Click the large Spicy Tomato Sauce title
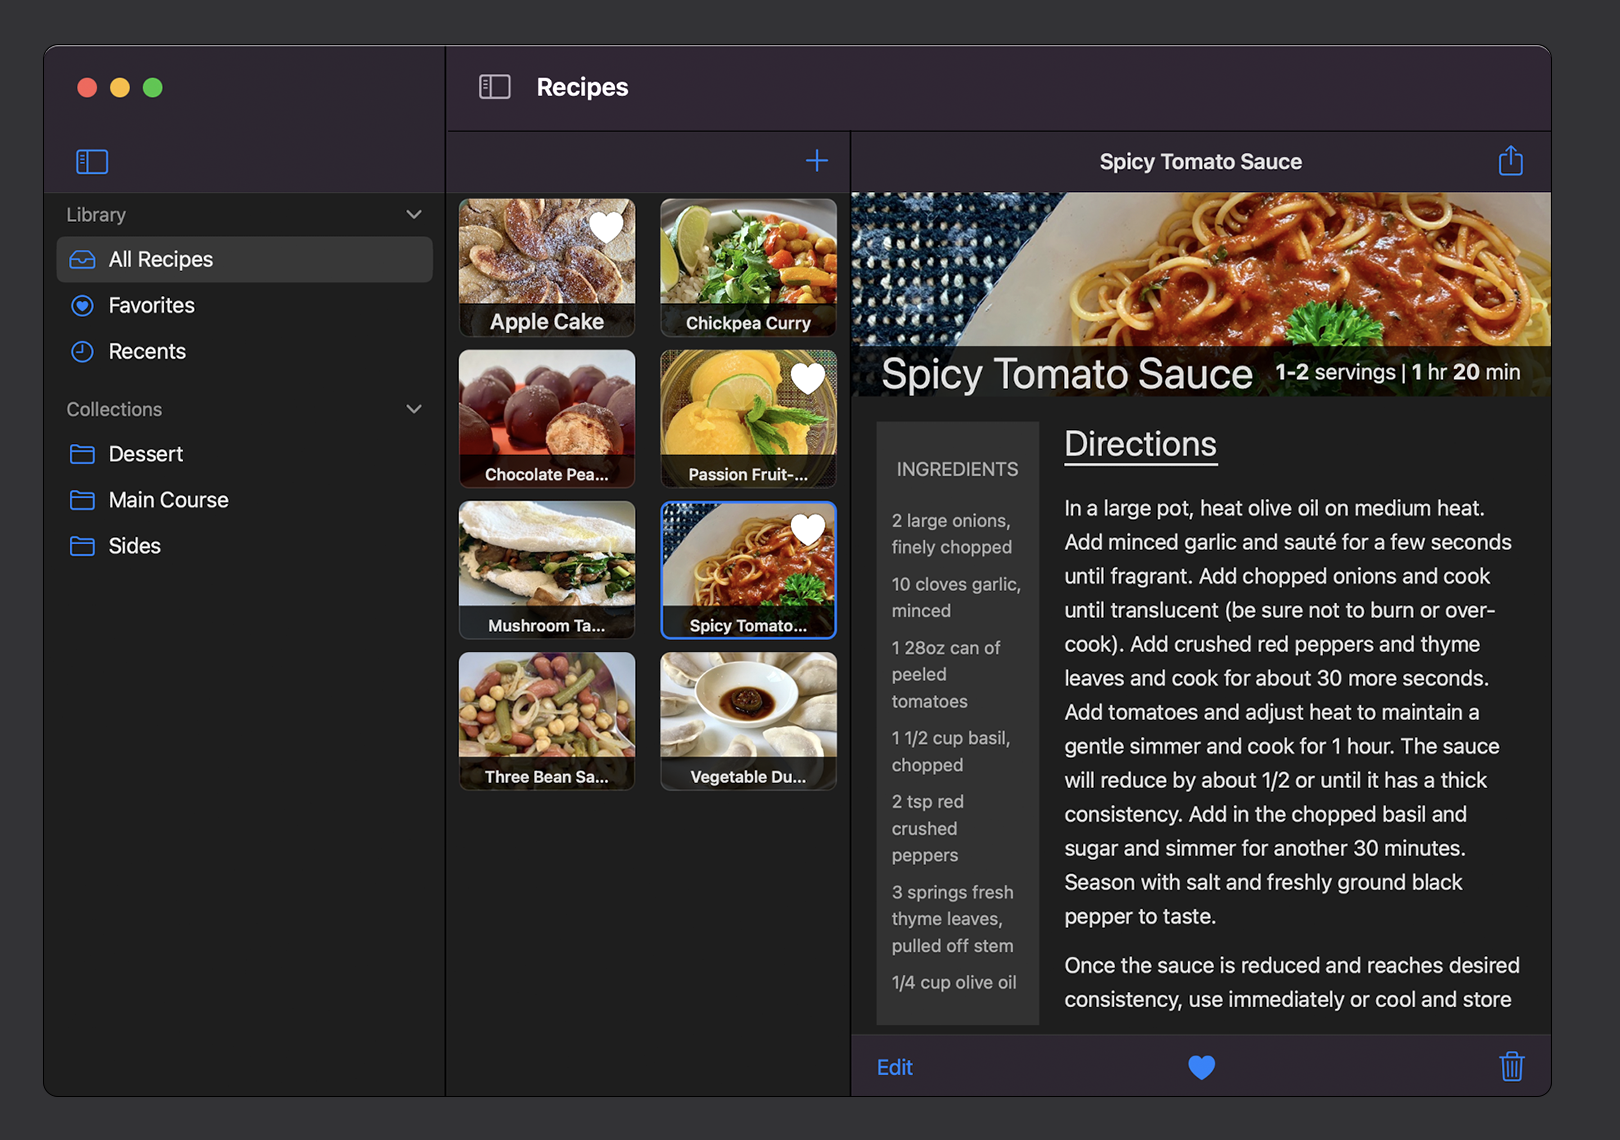 (1066, 373)
